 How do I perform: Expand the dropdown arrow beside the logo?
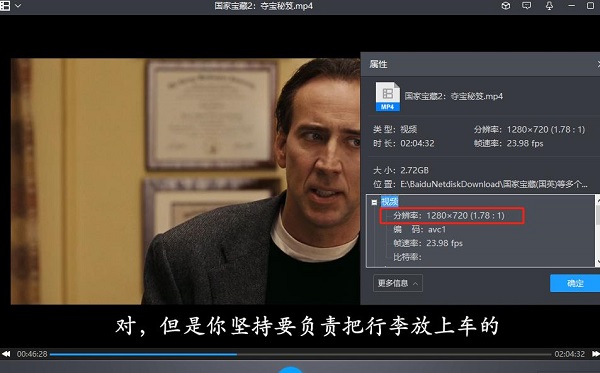coord(18,6)
